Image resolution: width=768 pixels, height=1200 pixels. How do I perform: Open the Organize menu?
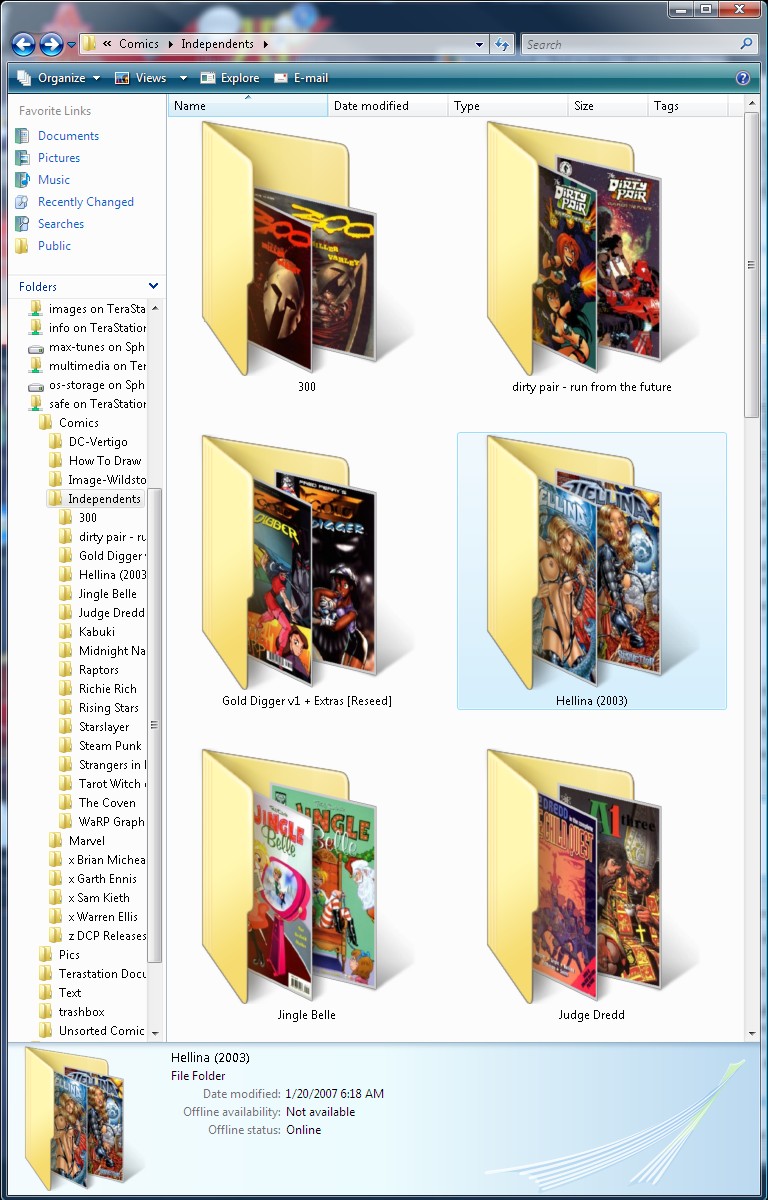point(59,78)
